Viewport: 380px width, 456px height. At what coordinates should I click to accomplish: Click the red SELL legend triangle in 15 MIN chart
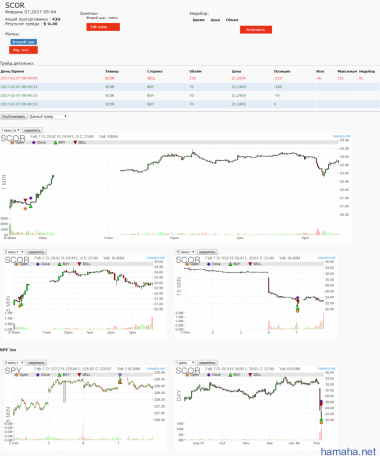click(250, 264)
